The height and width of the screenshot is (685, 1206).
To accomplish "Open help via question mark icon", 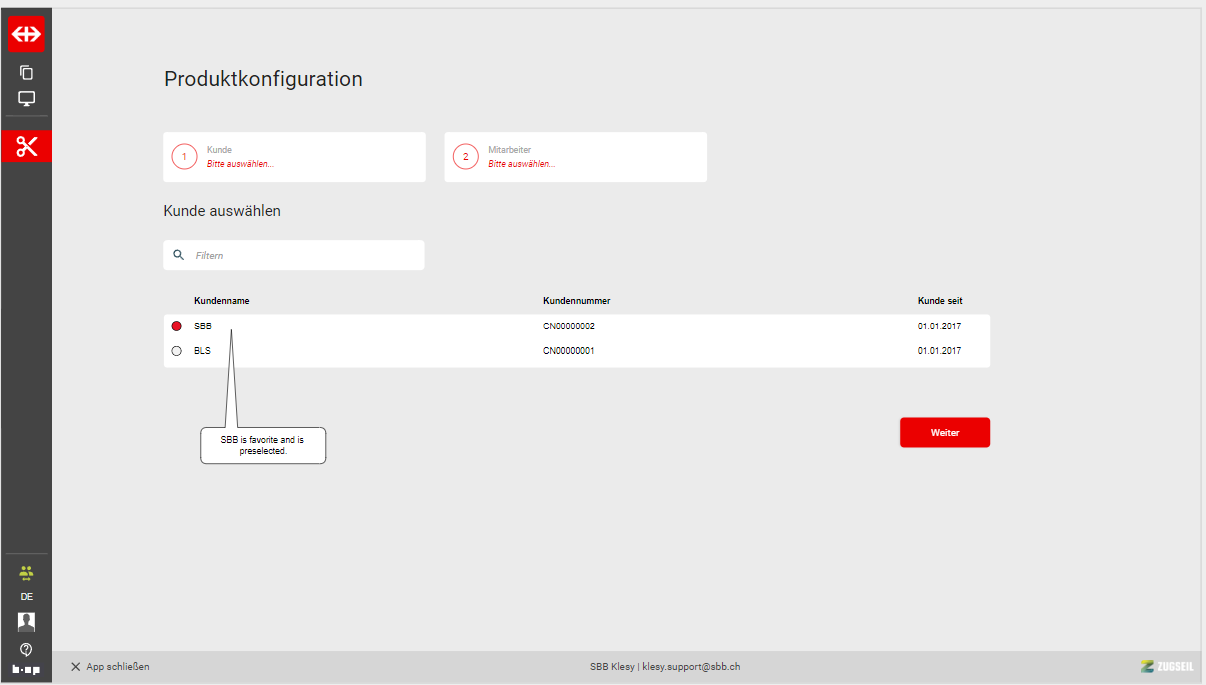I will coord(26,649).
